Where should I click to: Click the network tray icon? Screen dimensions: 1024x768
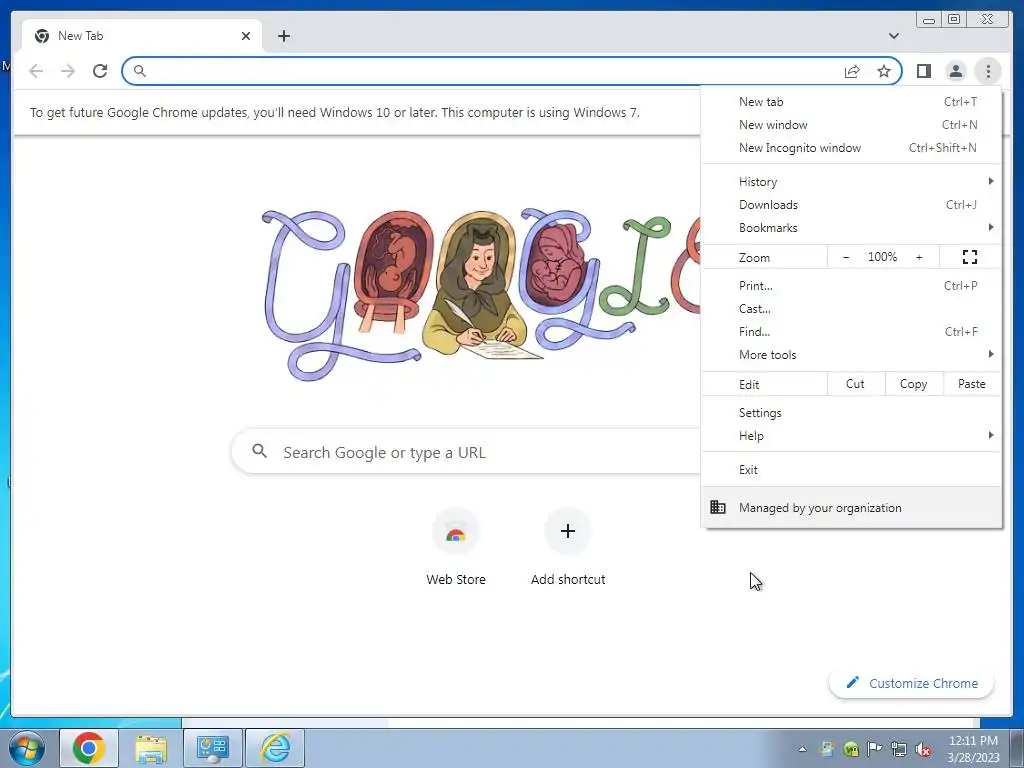coord(899,749)
